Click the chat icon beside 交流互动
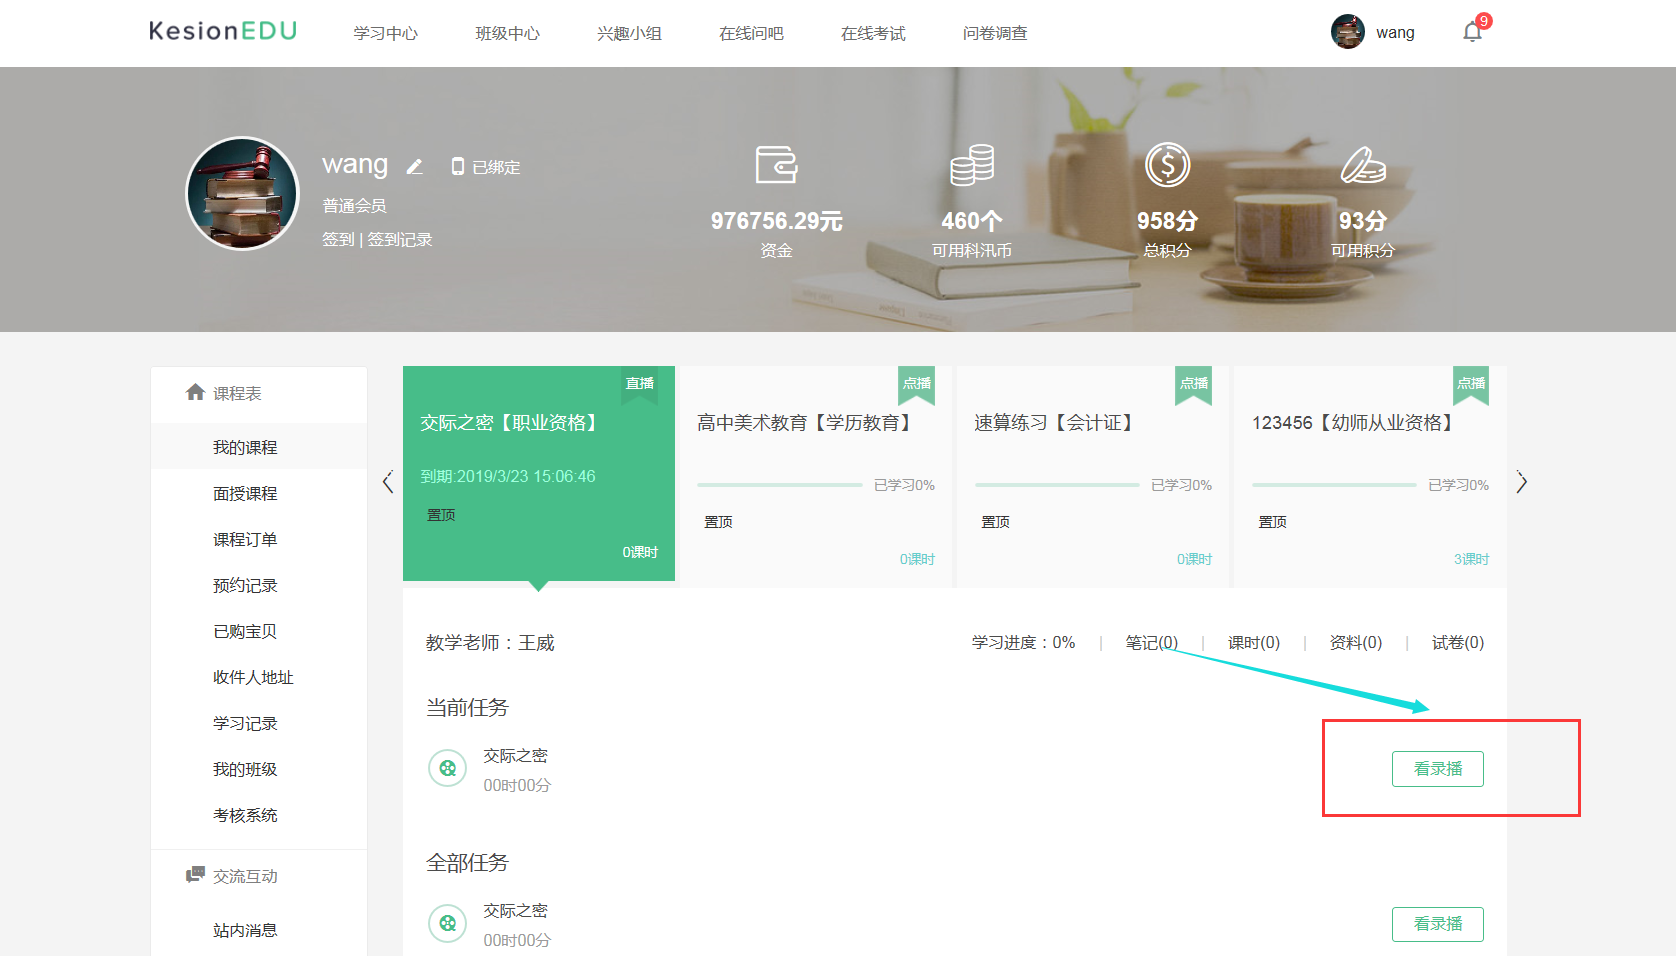 (x=193, y=875)
